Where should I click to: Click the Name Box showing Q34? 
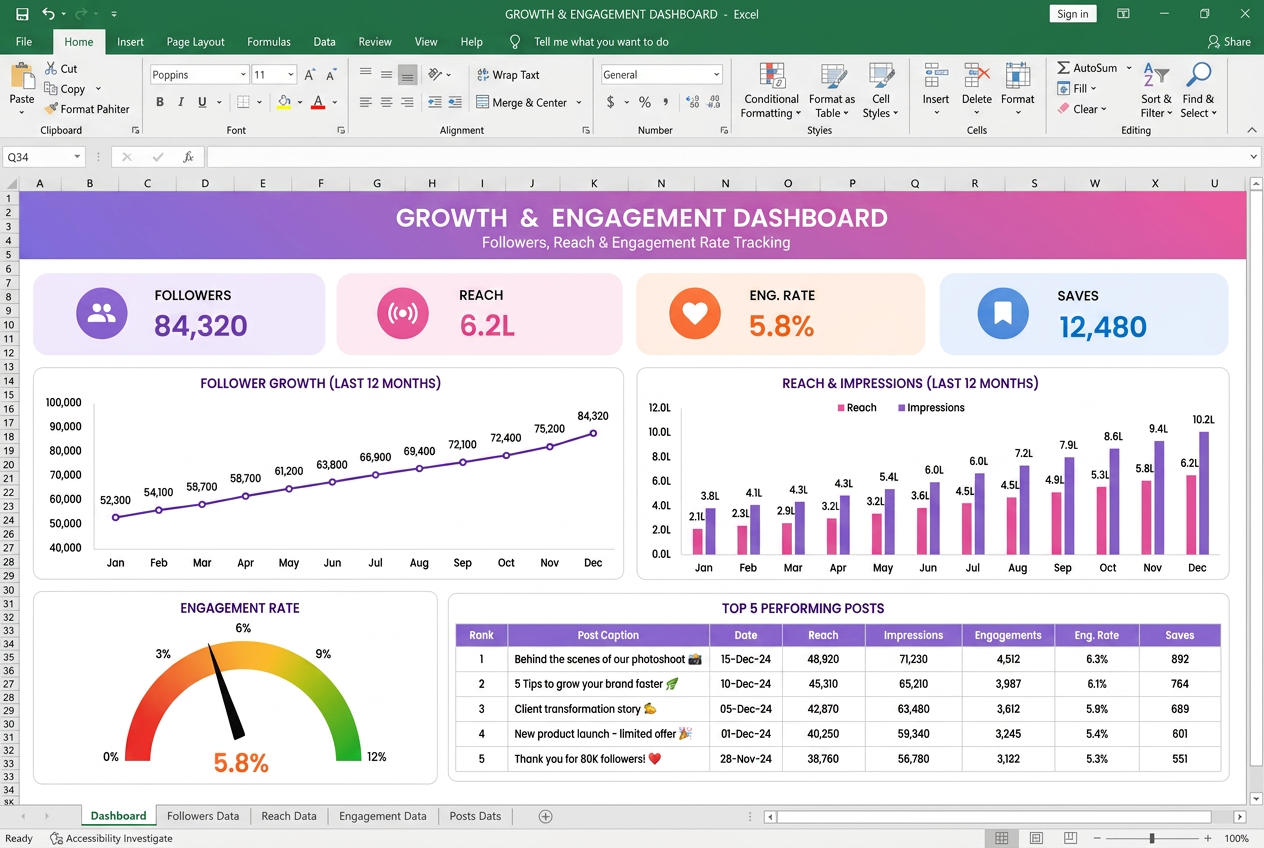(x=44, y=157)
